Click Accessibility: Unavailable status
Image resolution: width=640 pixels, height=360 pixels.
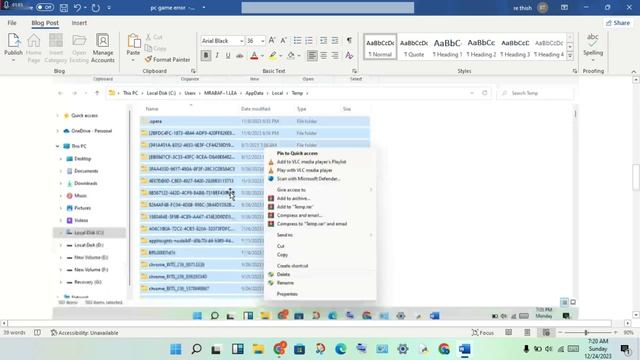(84, 333)
